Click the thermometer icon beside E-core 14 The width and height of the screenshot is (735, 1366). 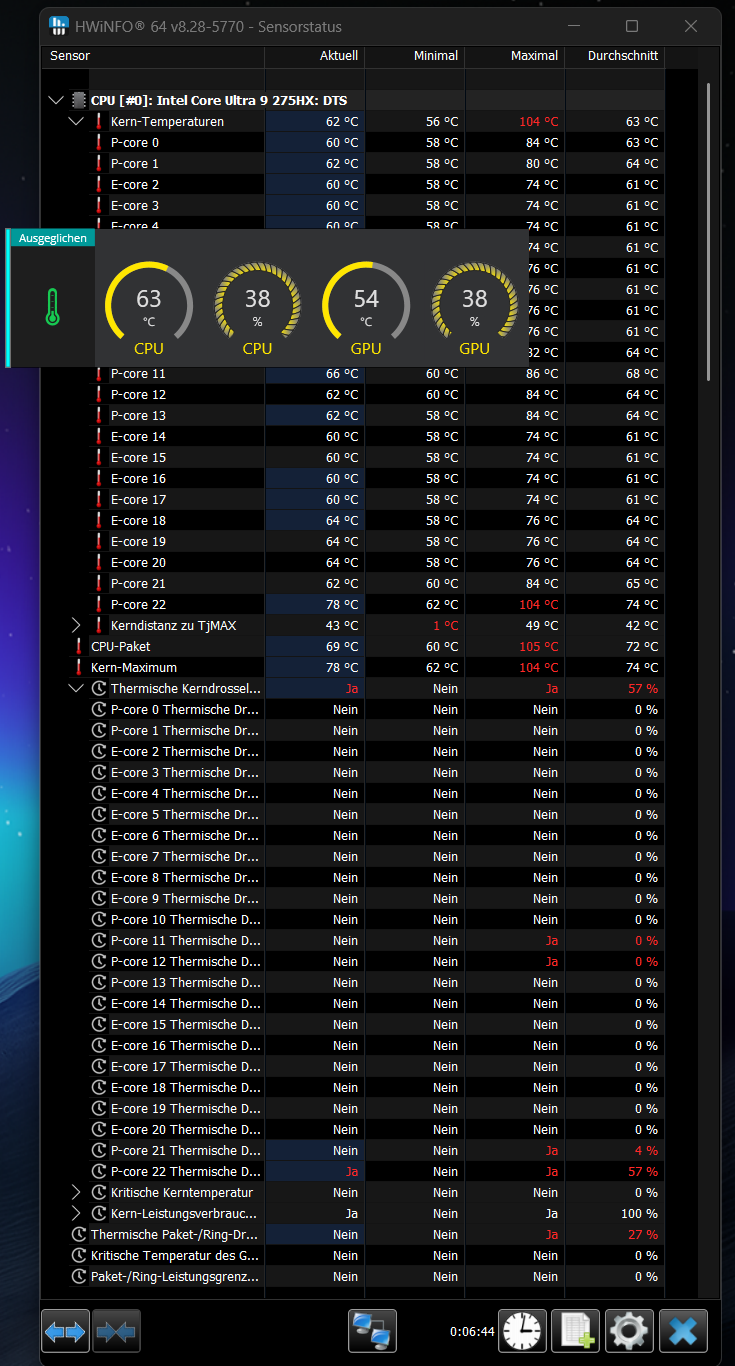pyautogui.click(x=99, y=436)
